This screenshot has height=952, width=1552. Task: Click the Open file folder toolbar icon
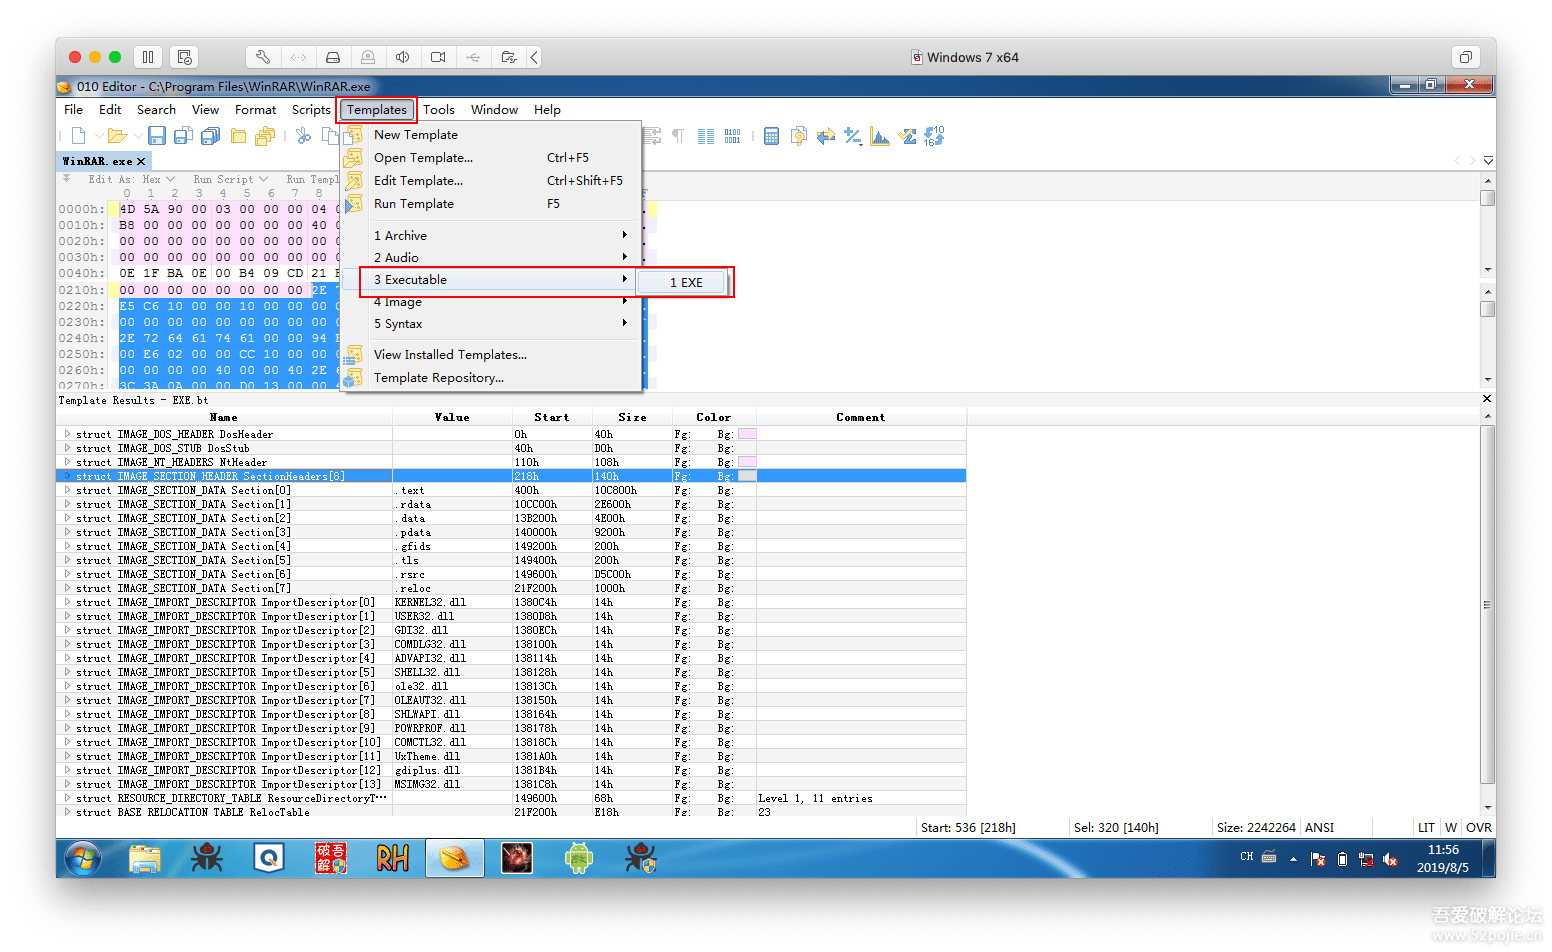coord(117,136)
